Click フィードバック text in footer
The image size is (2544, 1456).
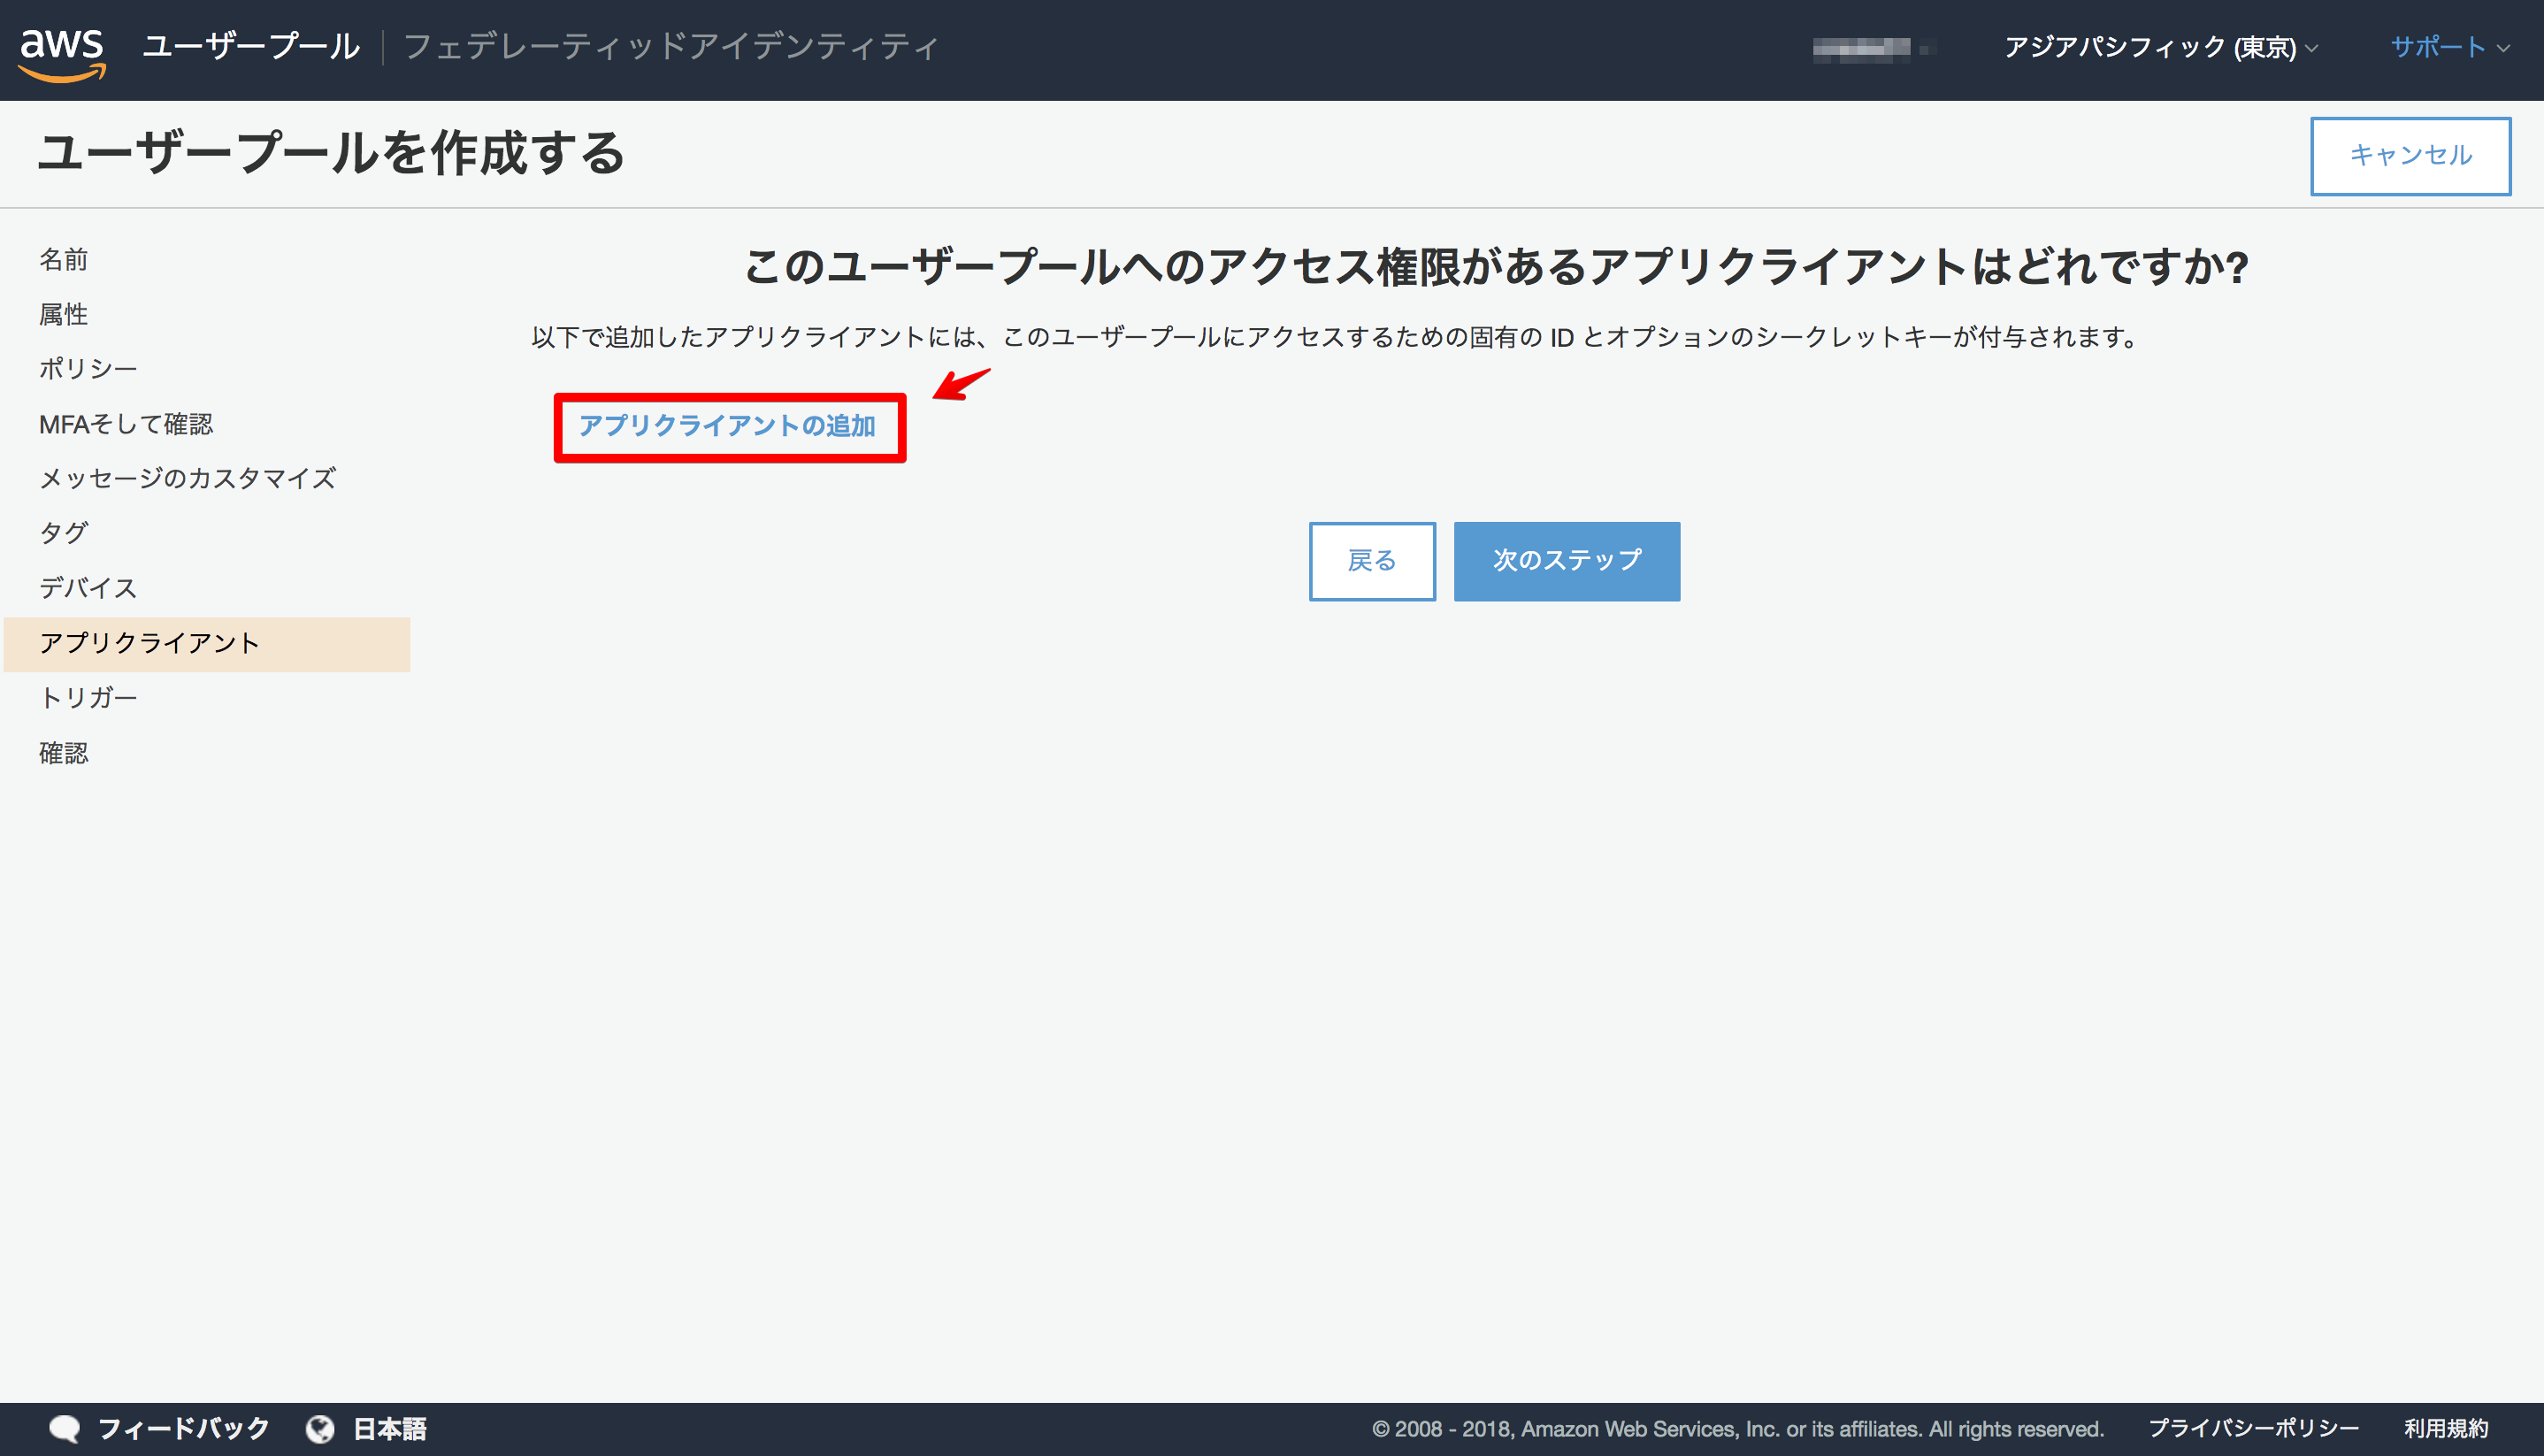click(183, 1428)
